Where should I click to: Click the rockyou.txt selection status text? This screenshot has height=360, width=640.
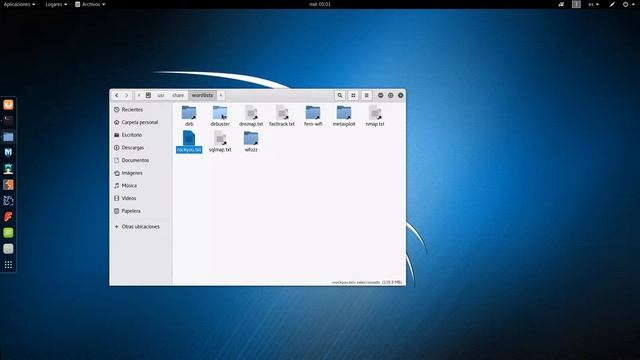pos(367,282)
